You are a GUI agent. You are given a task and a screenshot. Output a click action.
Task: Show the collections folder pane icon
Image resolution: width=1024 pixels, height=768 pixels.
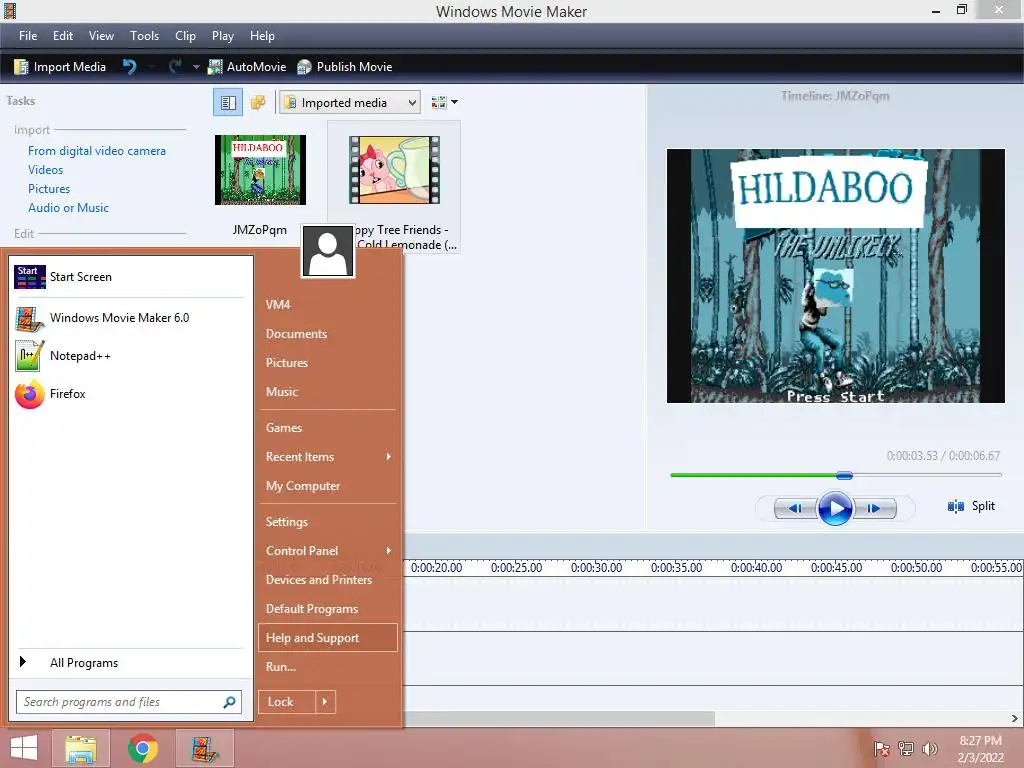click(x=258, y=103)
